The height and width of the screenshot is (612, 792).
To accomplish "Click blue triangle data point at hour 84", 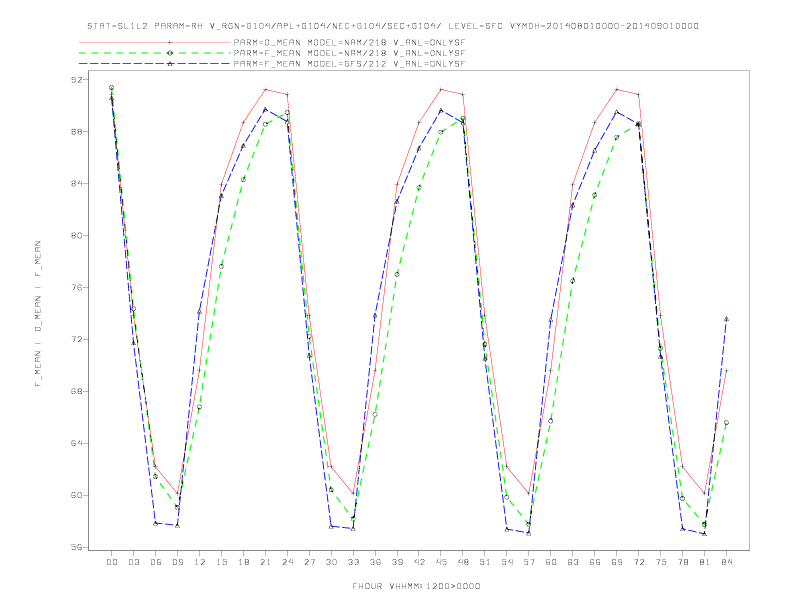I will click(726, 319).
